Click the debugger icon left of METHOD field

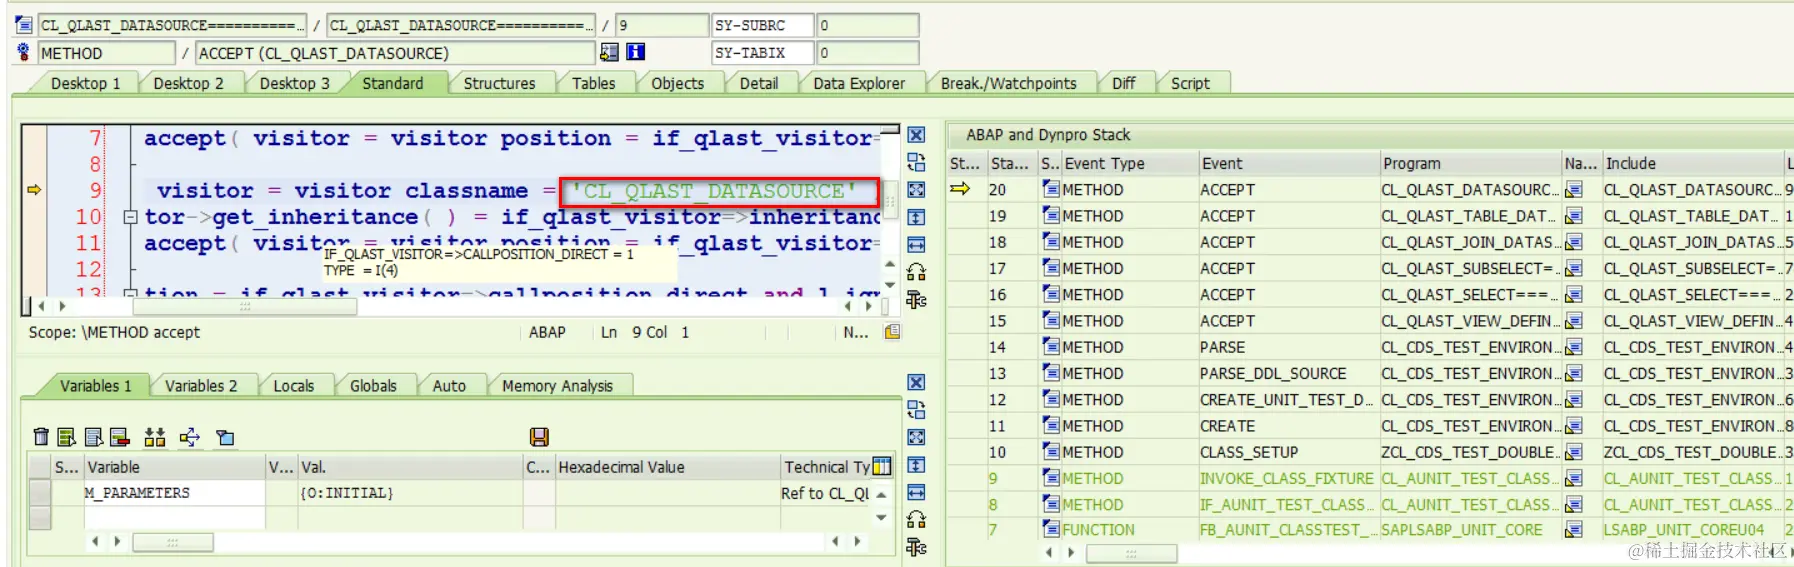pyautogui.click(x=24, y=52)
